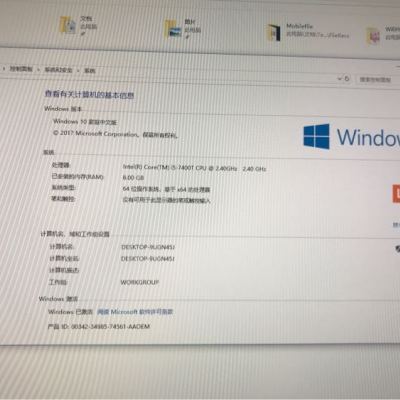Image resolution: width=400 pixels, height=400 pixels.
Task: Open the Pictures quick access folder icon
Action: (x=173, y=29)
